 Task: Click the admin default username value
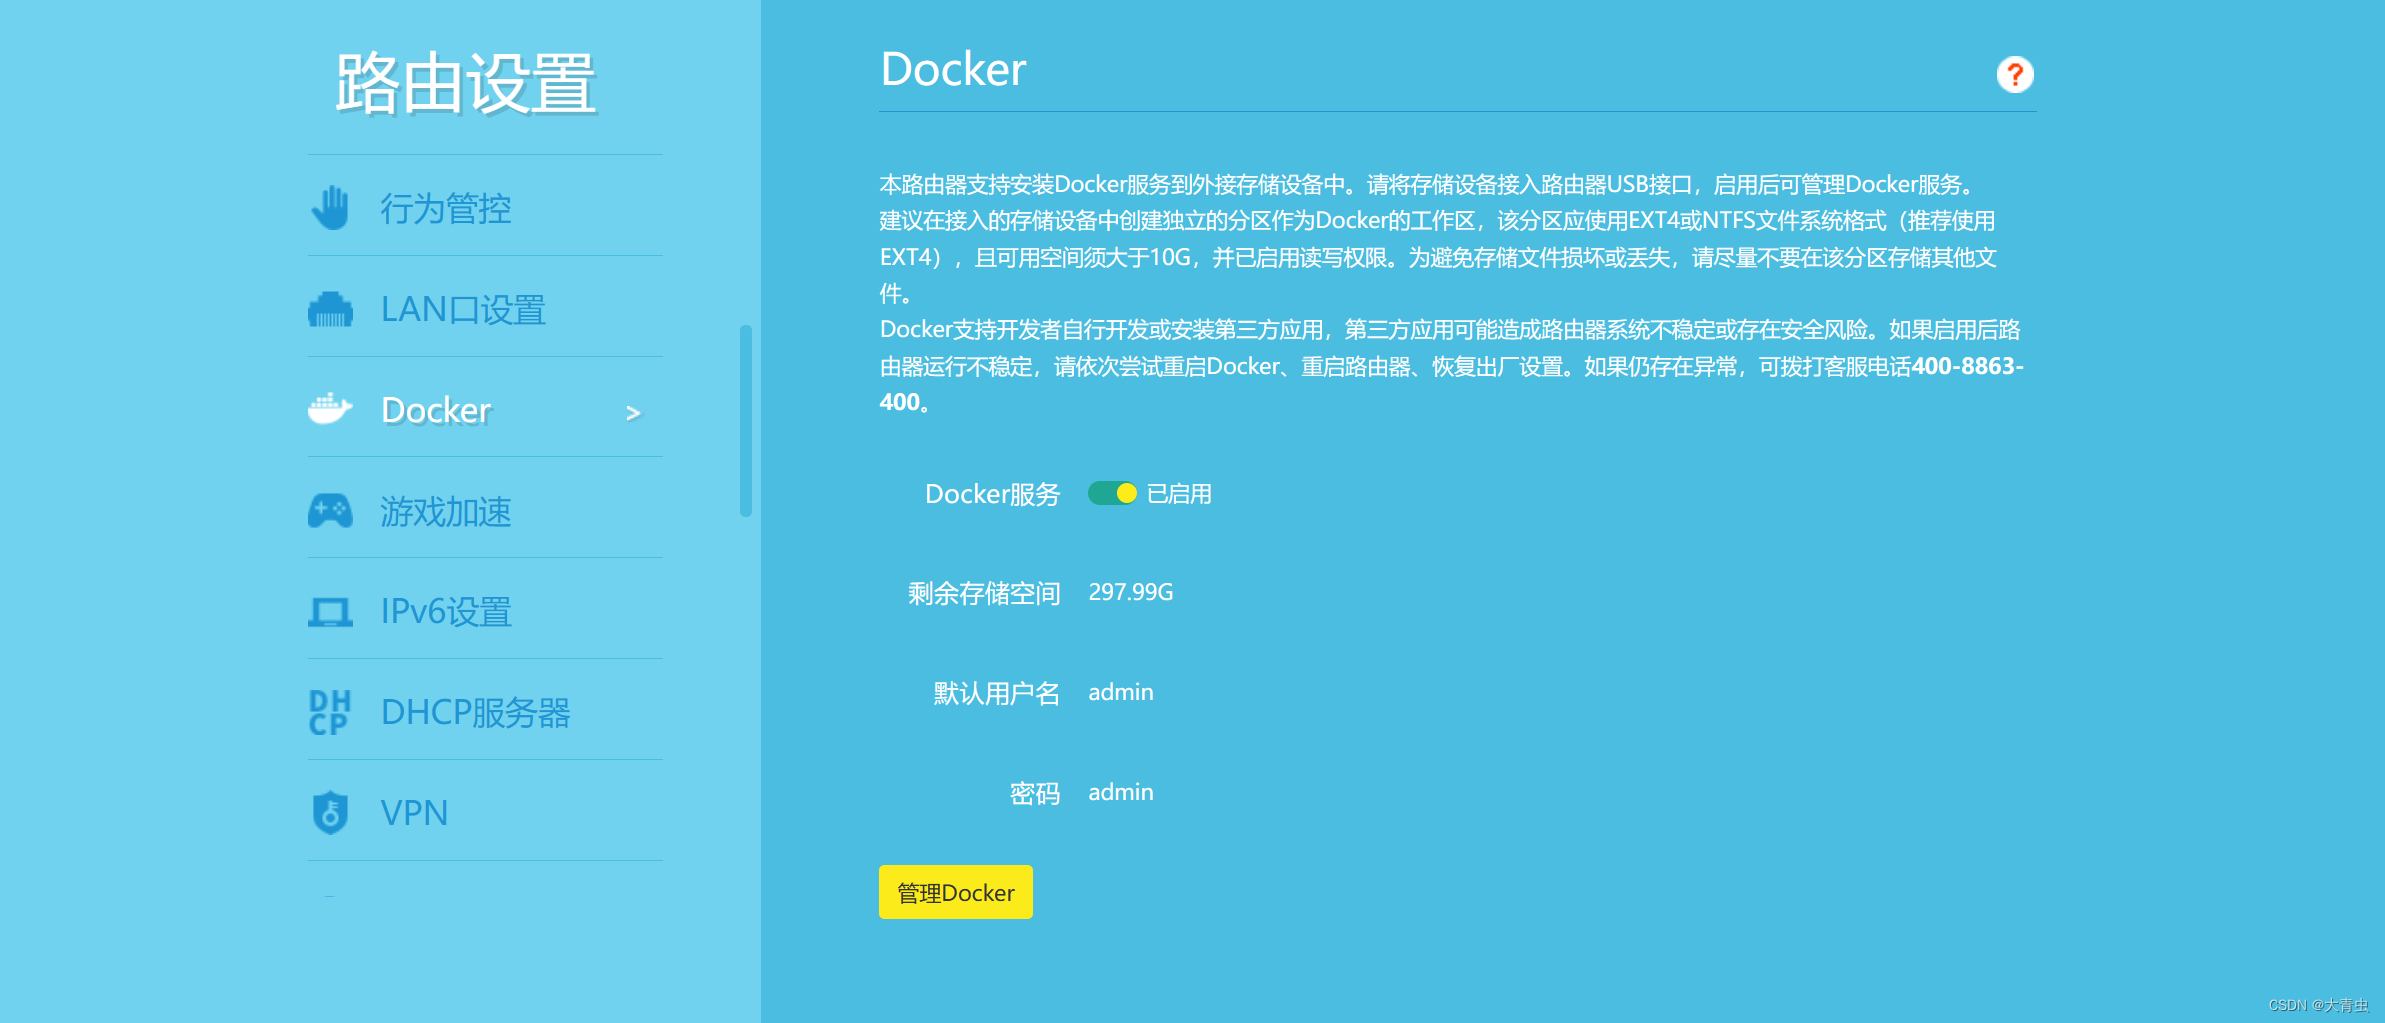click(1121, 692)
